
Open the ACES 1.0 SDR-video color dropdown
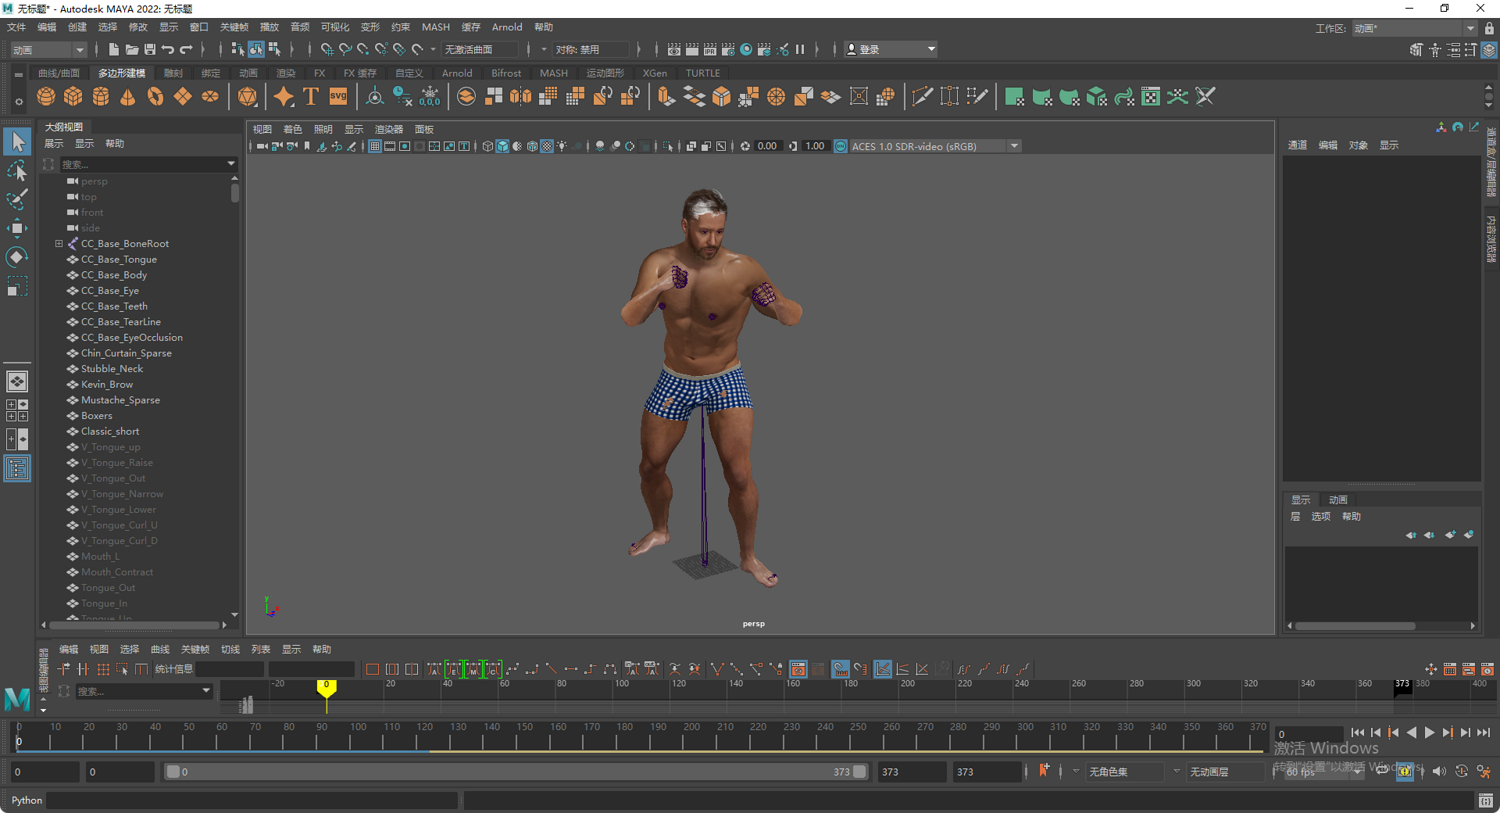pos(1014,146)
